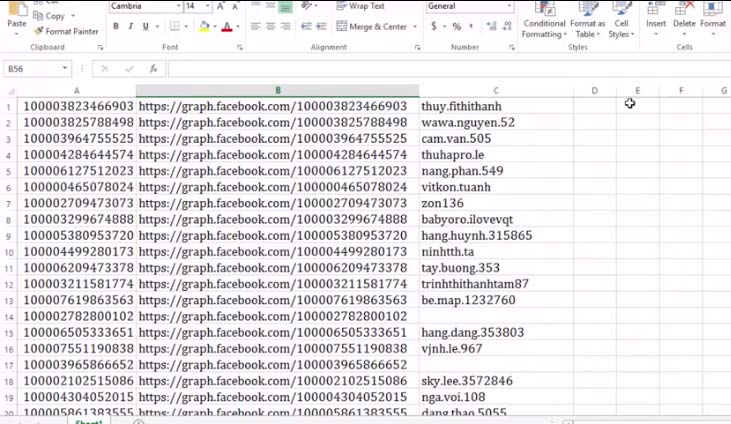The height and width of the screenshot is (424, 731).
Task: Click the Paste button
Action: coord(17,19)
